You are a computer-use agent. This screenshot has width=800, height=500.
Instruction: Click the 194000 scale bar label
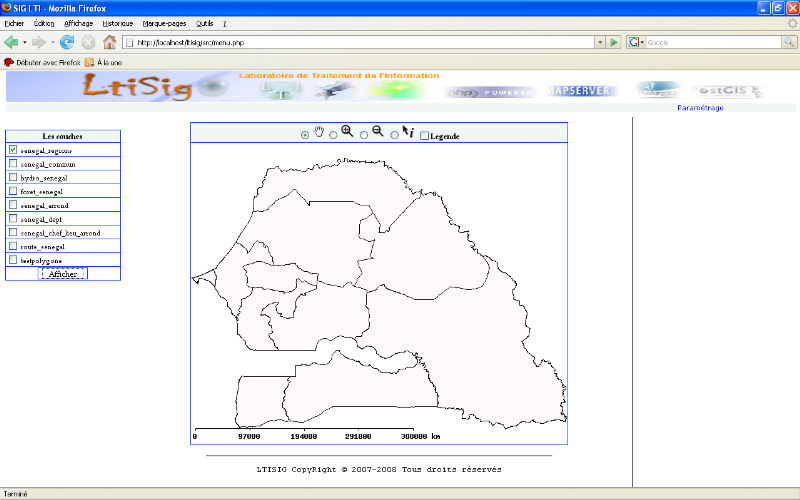point(304,437)
